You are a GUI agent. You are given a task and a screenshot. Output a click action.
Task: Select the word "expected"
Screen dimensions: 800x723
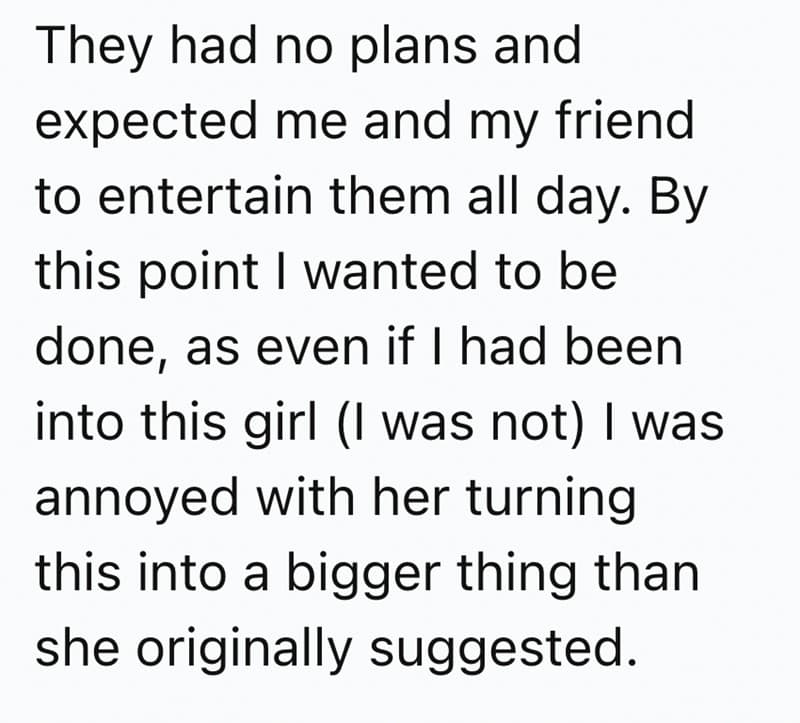point(146,123)
